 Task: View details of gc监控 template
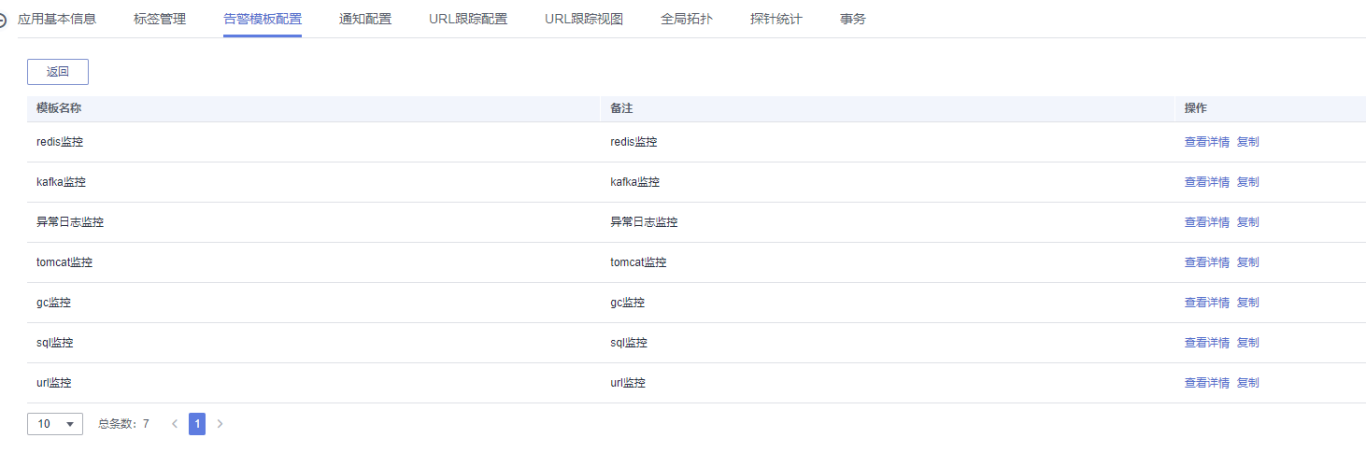tap(1207, 302)
